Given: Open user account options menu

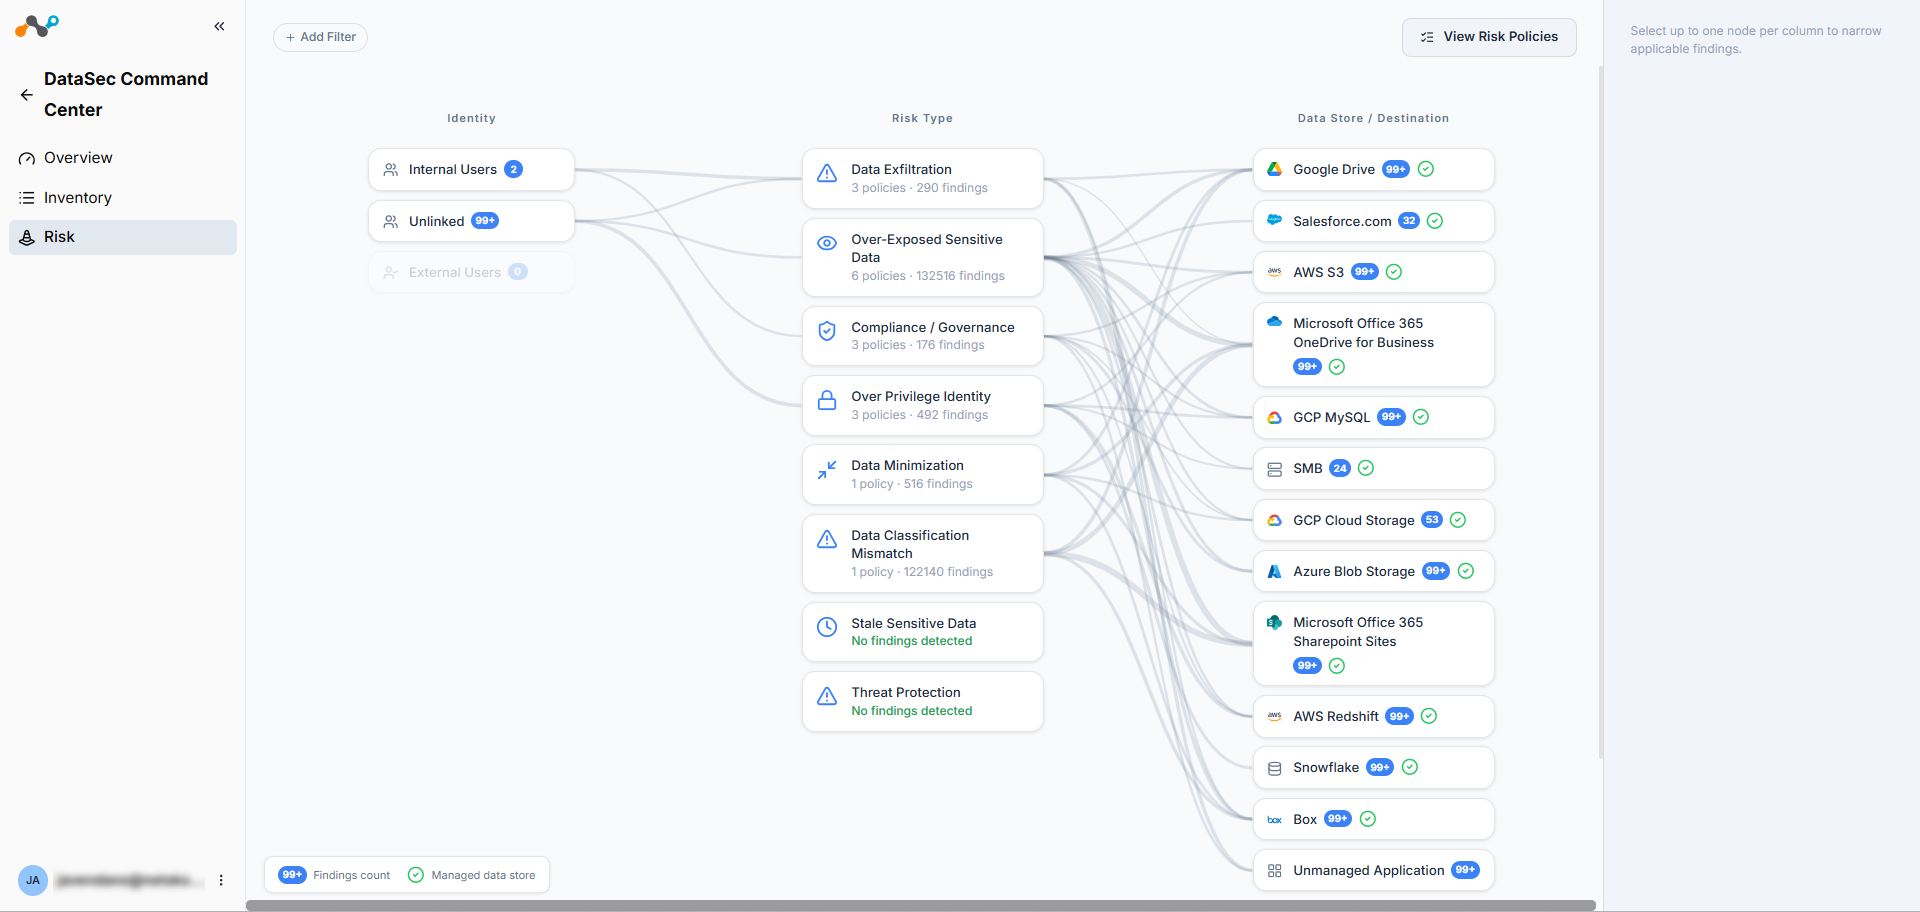Looking at the screenshot, I should coord(221,881).
